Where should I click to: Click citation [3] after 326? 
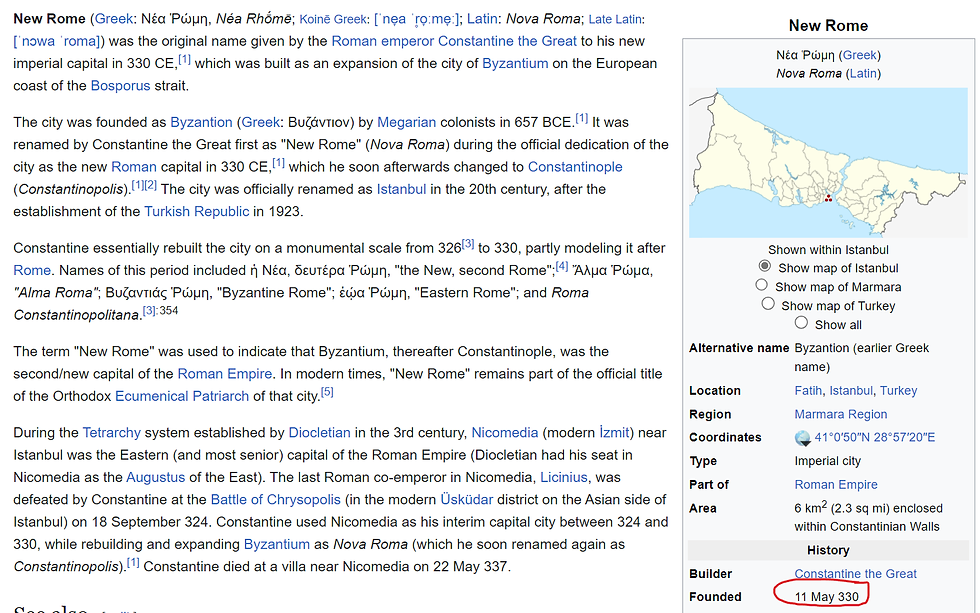(468, 244)
